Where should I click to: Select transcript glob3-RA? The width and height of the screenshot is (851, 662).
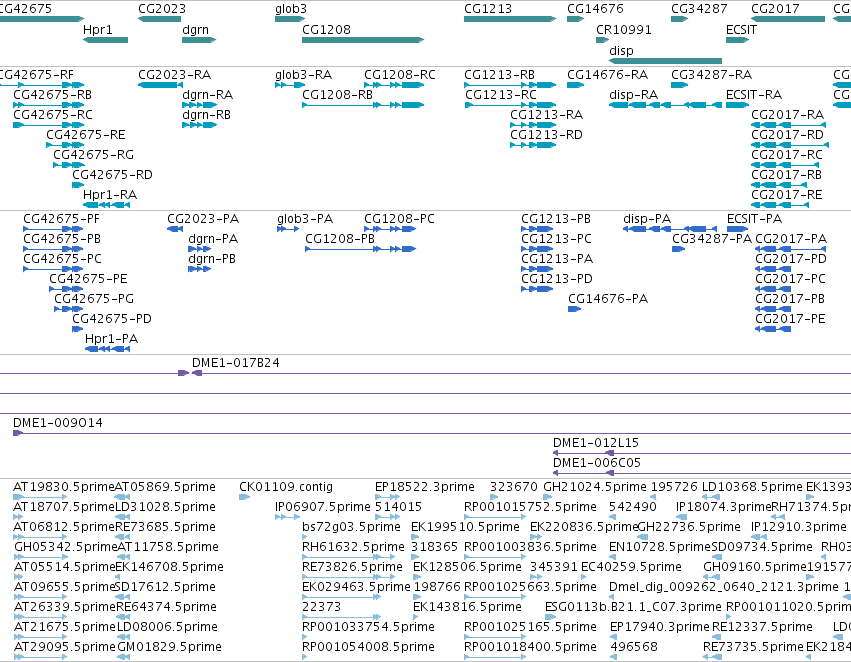point(303,75)
